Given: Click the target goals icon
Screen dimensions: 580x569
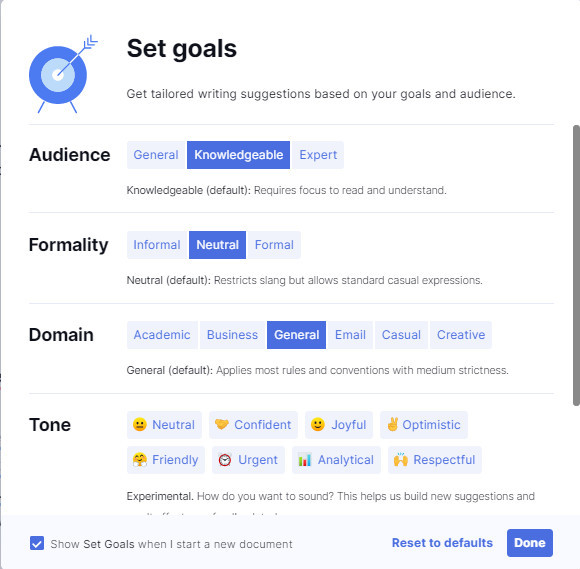Looking at the screenshot, I should click(63, 74).
